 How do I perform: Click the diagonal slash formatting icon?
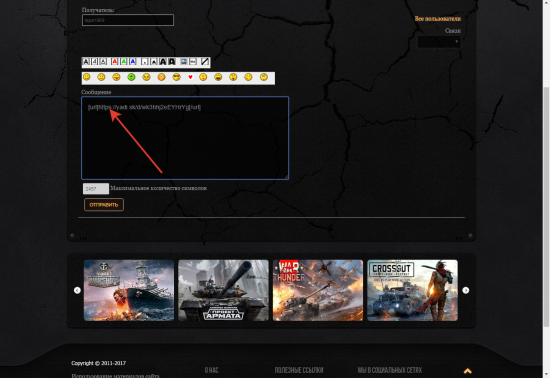tap(205, 62)
